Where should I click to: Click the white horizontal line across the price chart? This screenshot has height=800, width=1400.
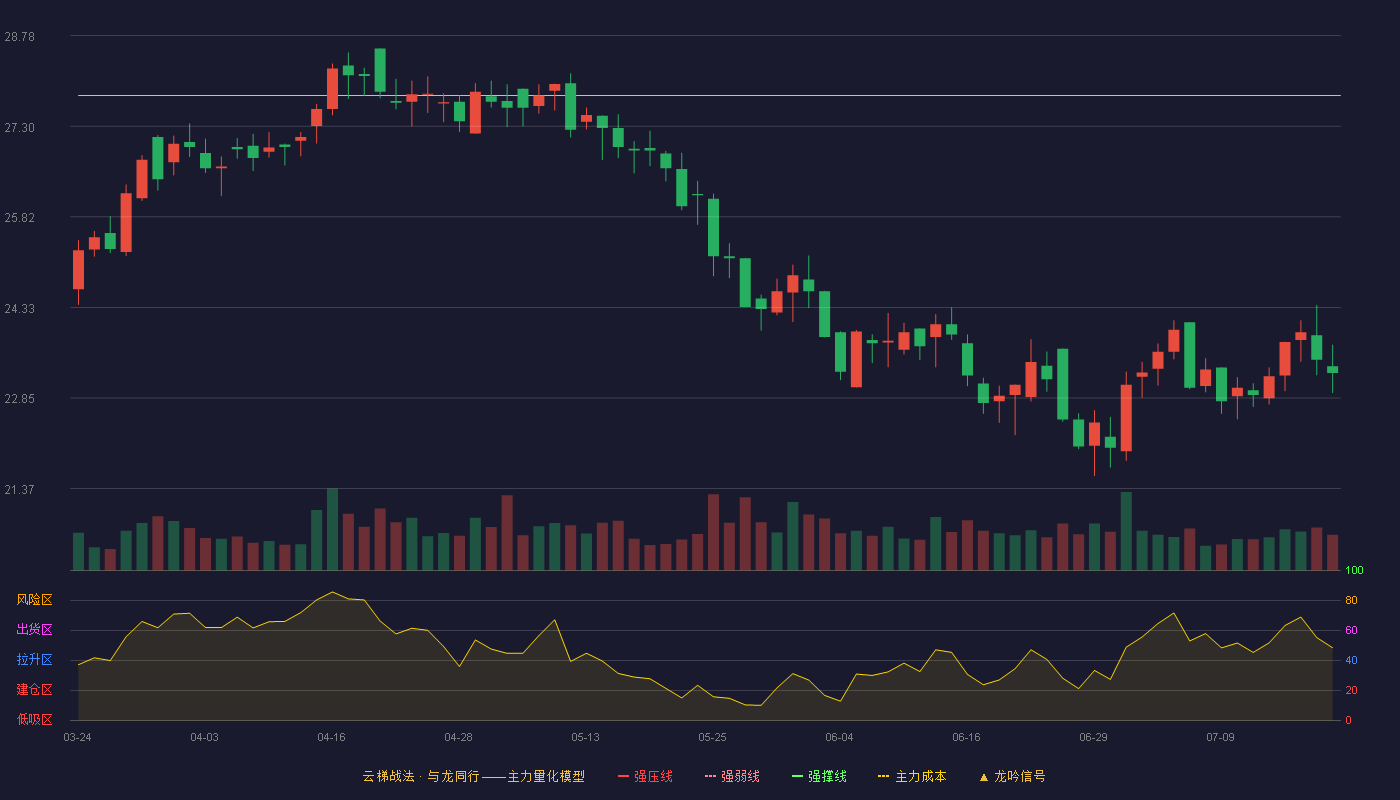(x=709, y=96)
